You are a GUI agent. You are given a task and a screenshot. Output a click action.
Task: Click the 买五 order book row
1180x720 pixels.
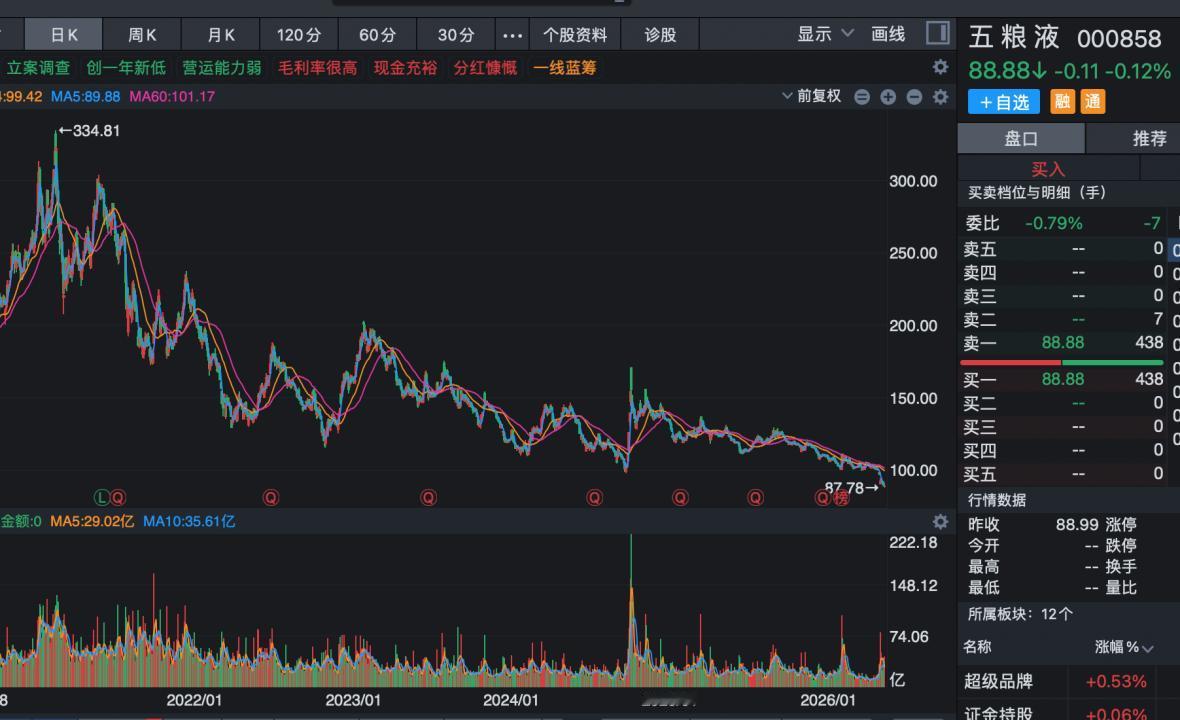pos(1063,474)
